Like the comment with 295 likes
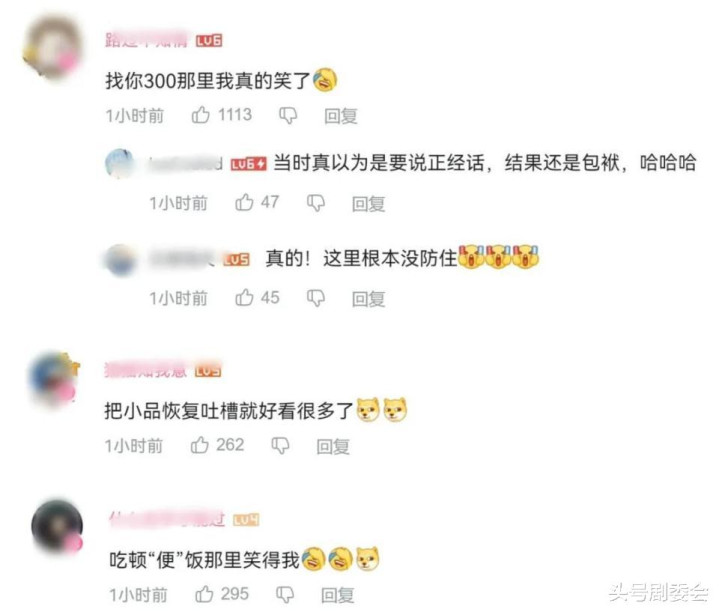 click(204, 594)
